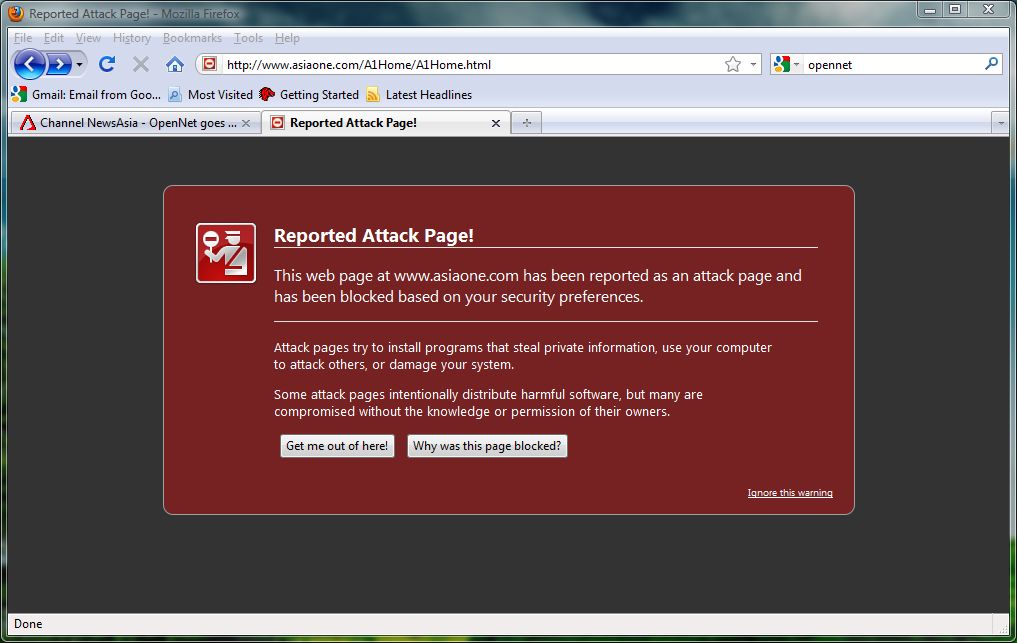Click the Stop loading X icon
Viewport: 1017px width, 643px height.
click(x=141, y=64)
